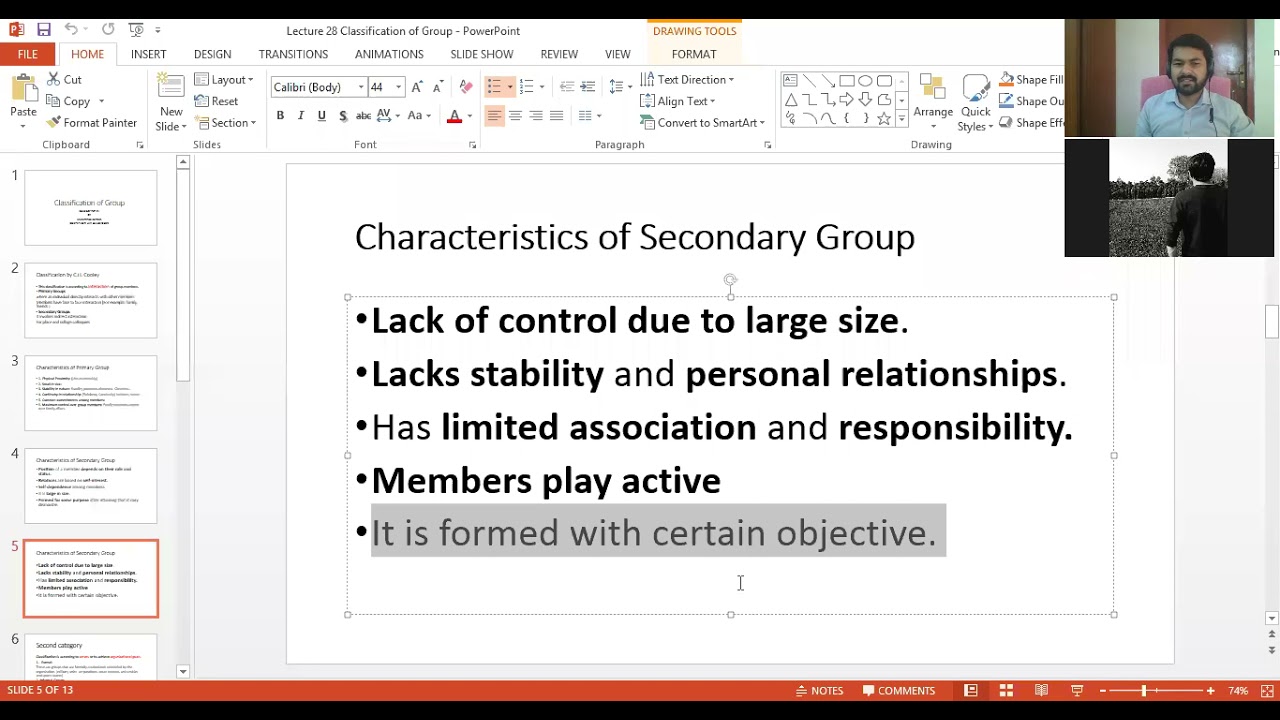Open the Section dropdown

click(226, 123)
